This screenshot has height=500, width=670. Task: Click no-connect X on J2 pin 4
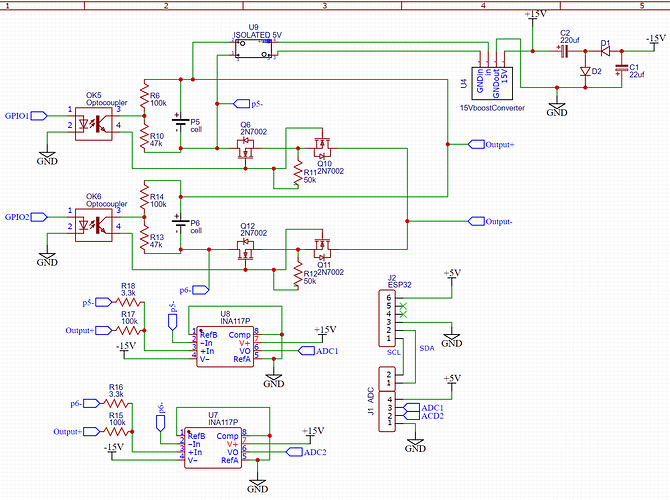pos(403,314)
